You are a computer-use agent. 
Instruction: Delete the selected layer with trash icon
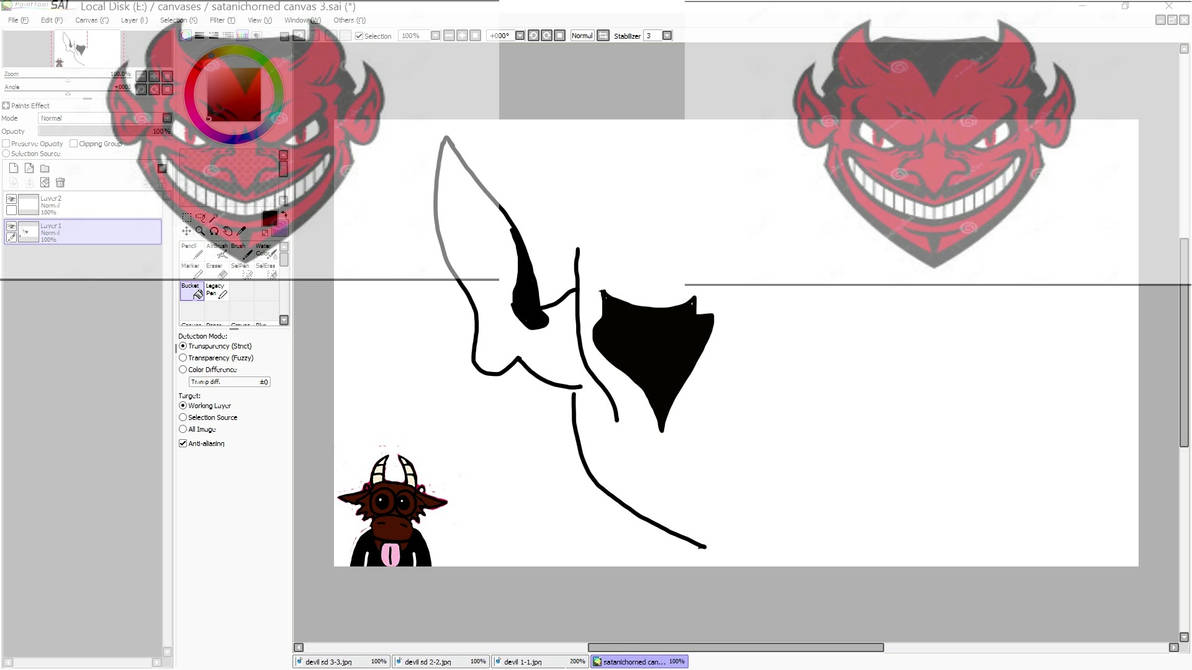pos(60,183)
